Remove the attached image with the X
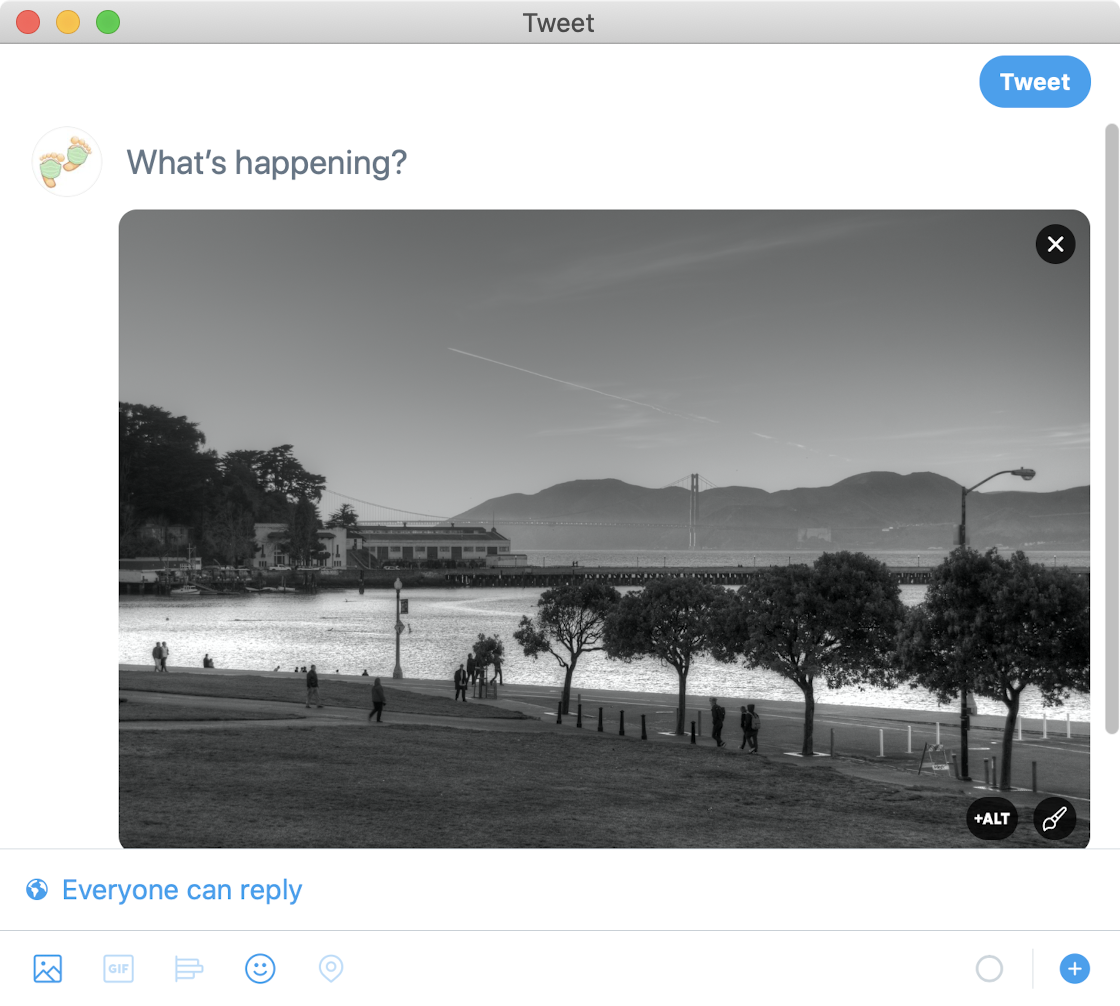 coord(1055,244)
